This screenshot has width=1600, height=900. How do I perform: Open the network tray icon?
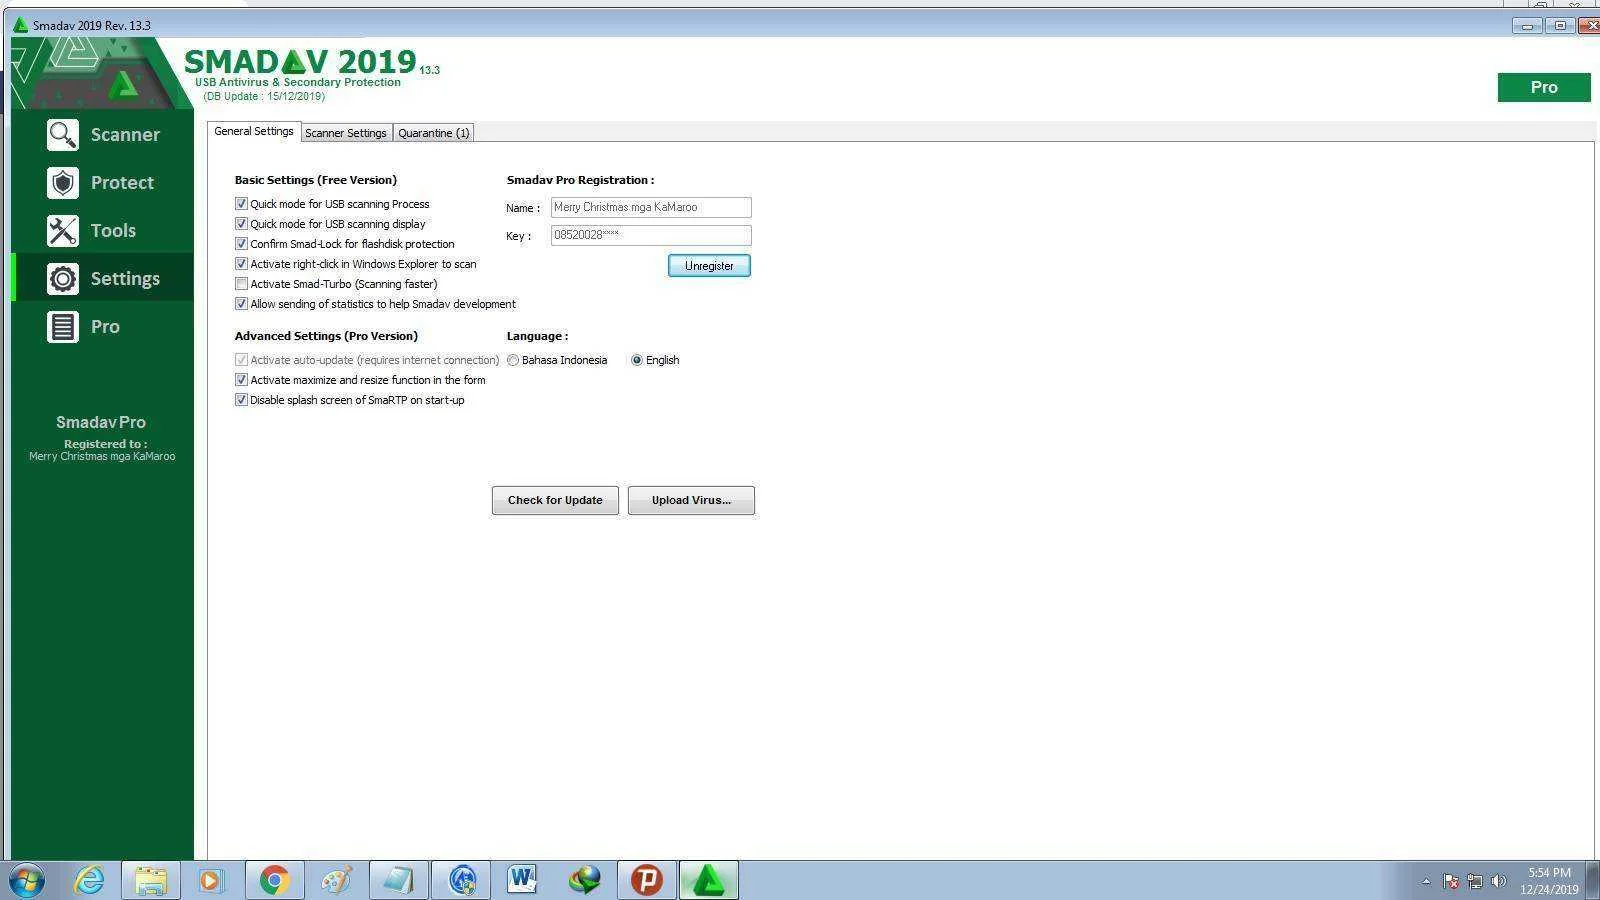click(1474, 881)
